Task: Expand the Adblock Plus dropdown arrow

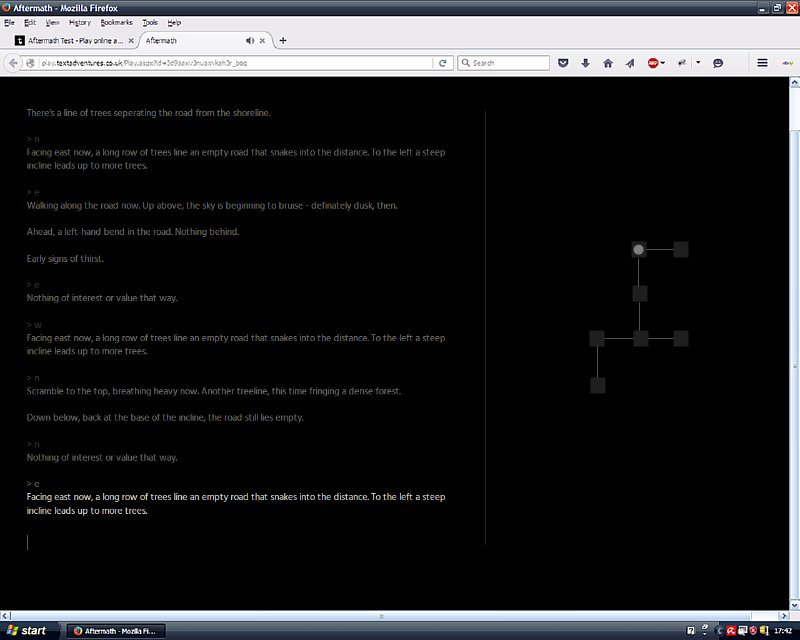Action: pyautogui.click(x=664, y=63)
